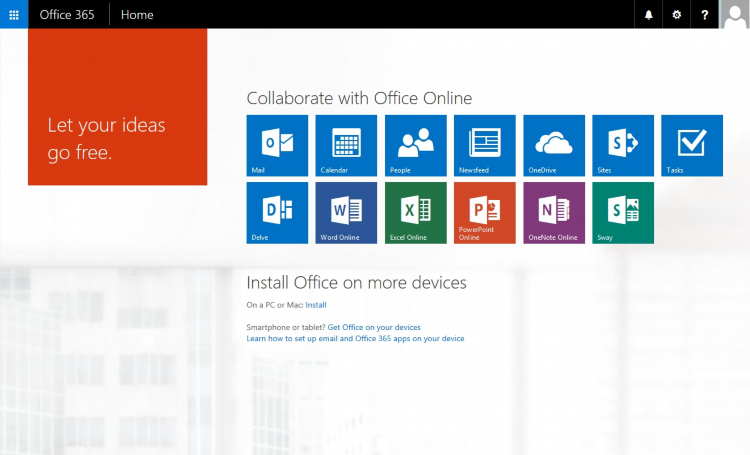The image size is (750, 455).
Task: Launch Excel Online tile
Action: click(x=416, y=213)
